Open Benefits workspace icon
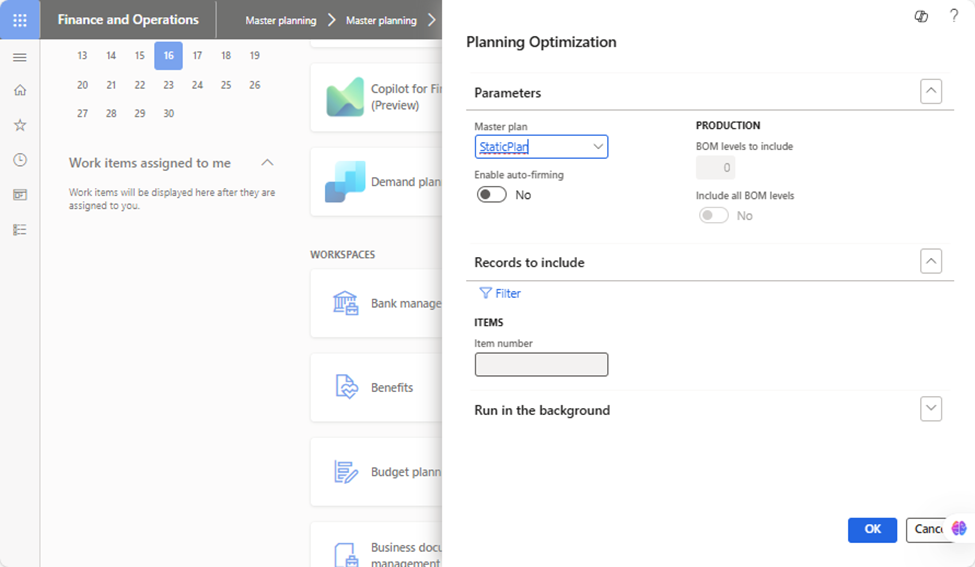Viewport: 975px width, 567px height. pyautogui.click(x=346, y=387)
